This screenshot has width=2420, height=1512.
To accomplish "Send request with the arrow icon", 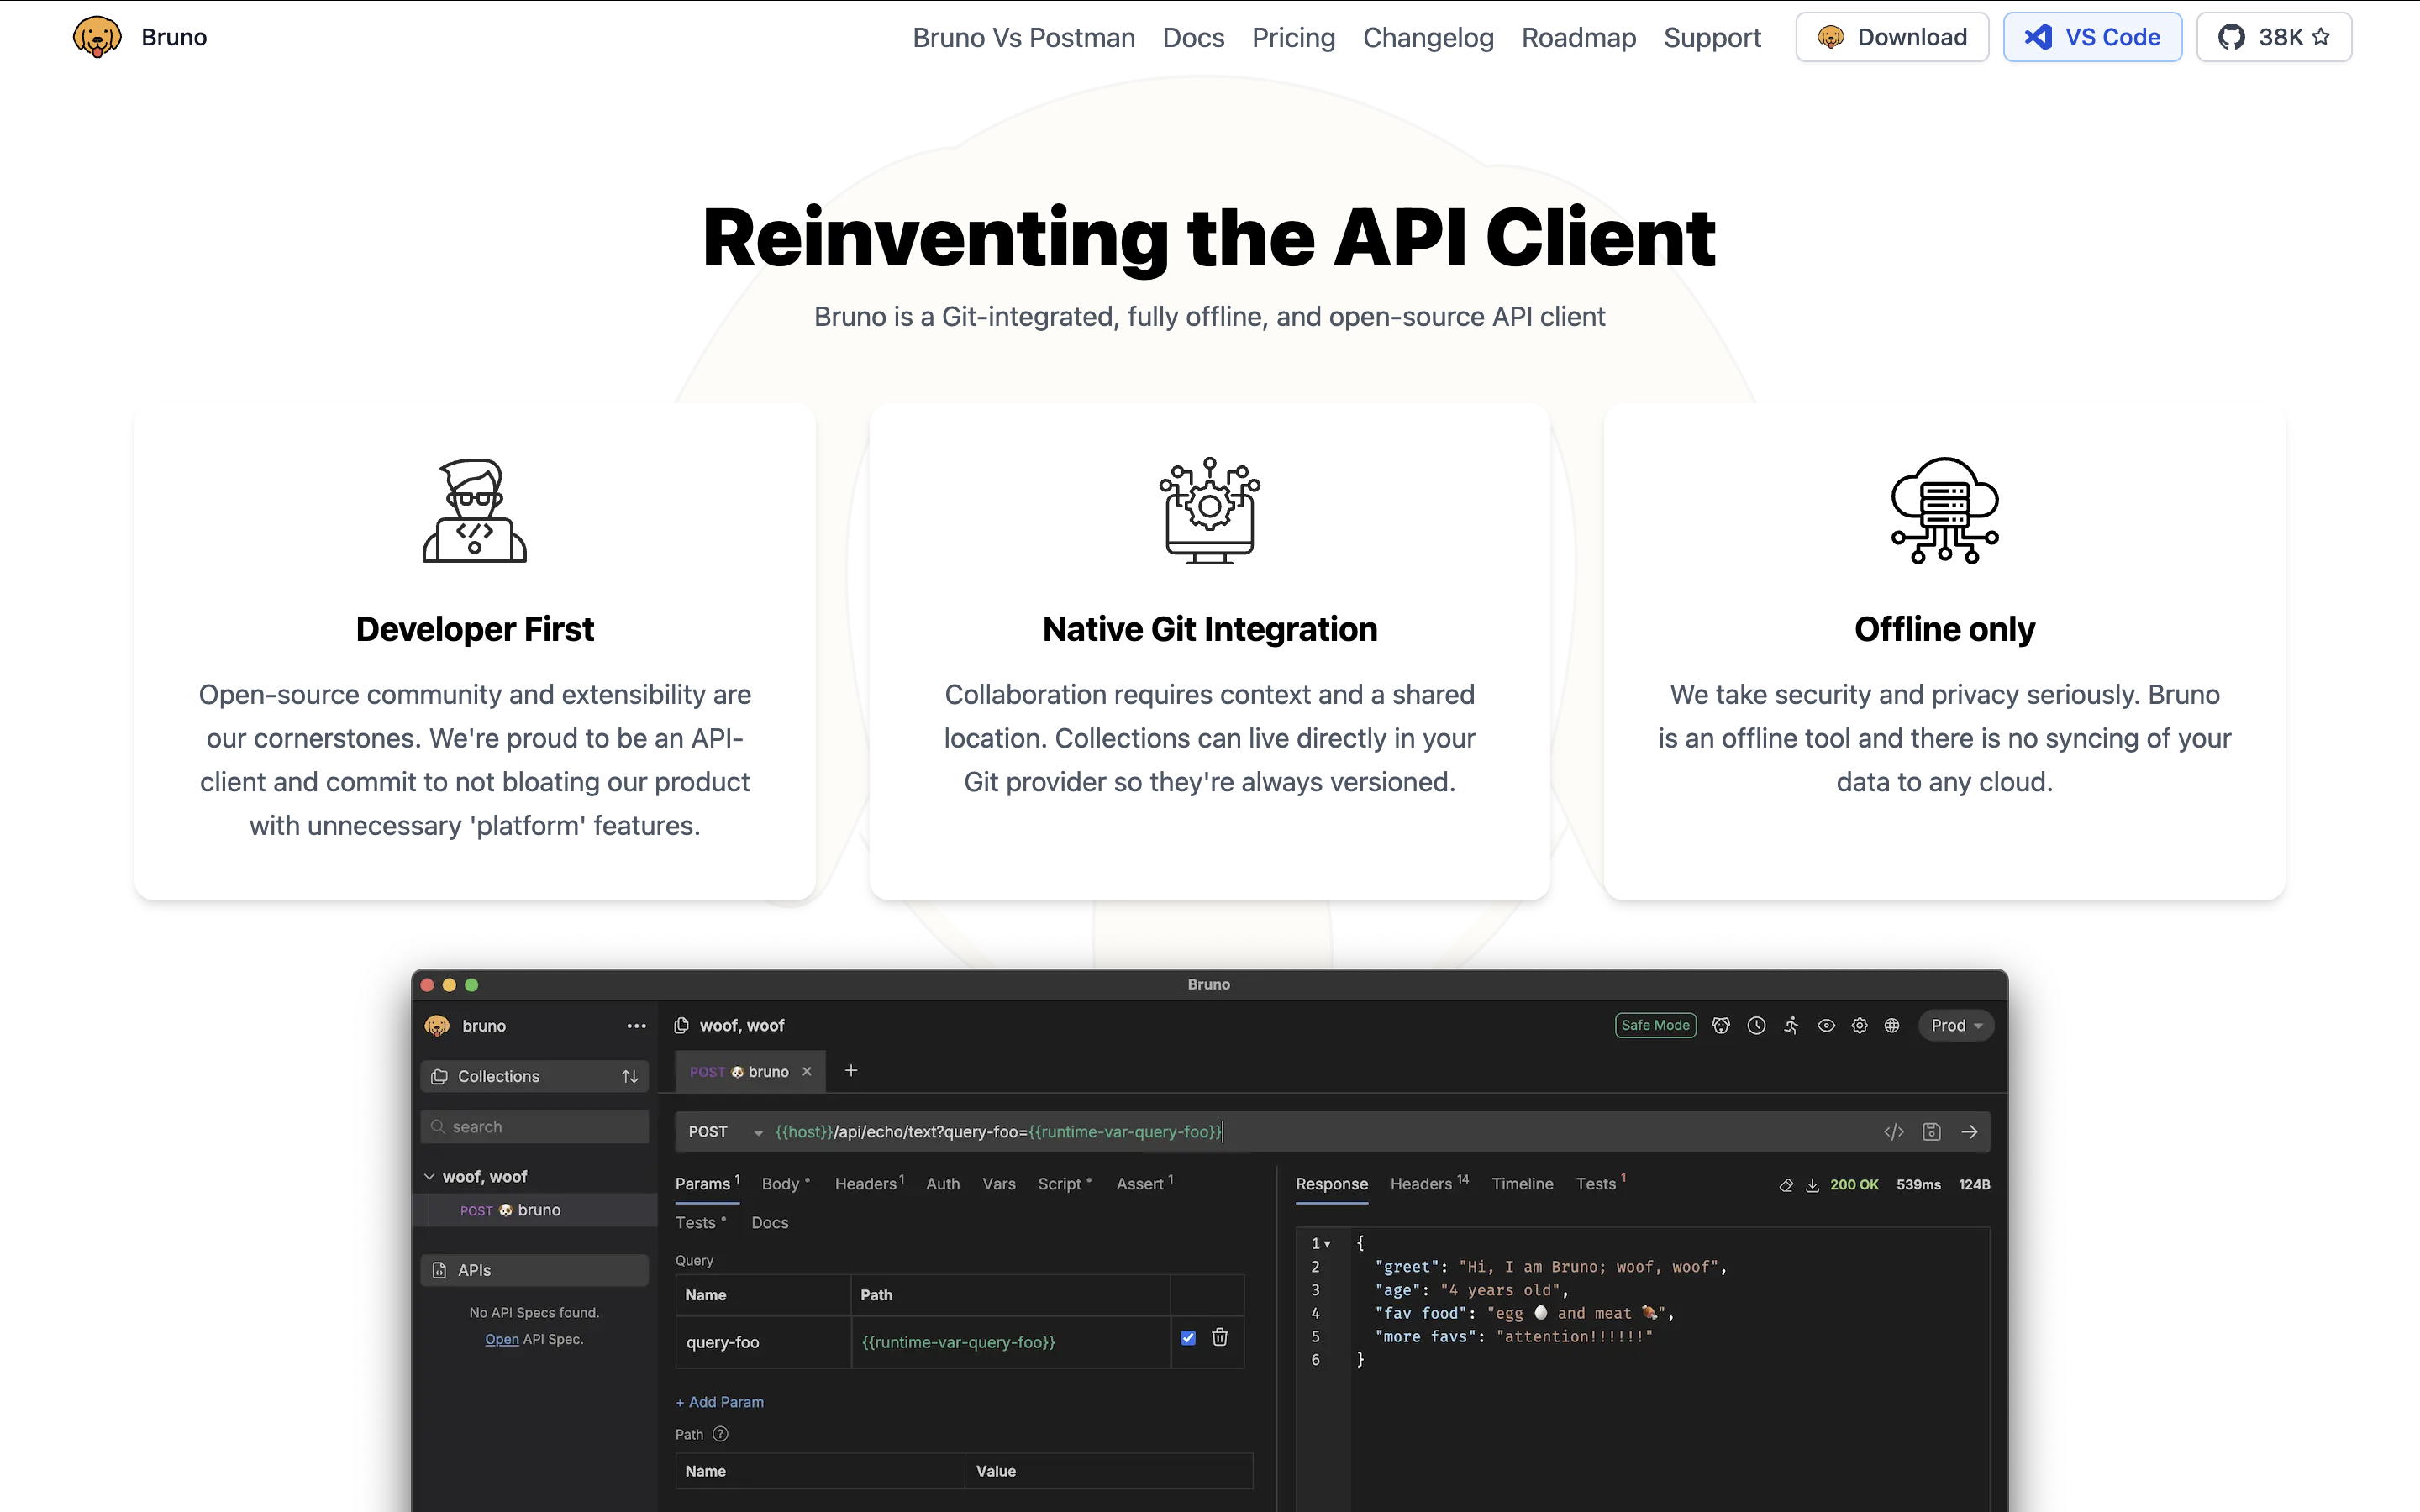I will [1969, 1131].
